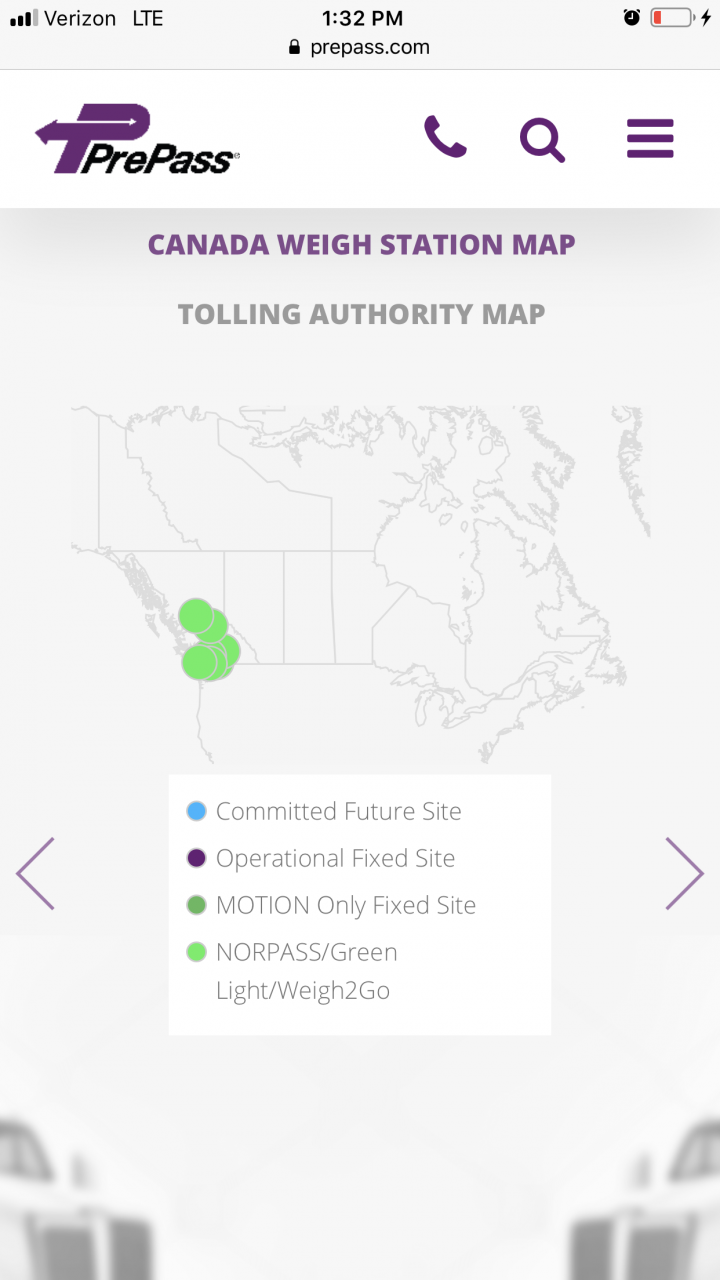Go to previous slide with left arrow
Viewport: 720px width, 1280px height.
(x=36, y=873)
